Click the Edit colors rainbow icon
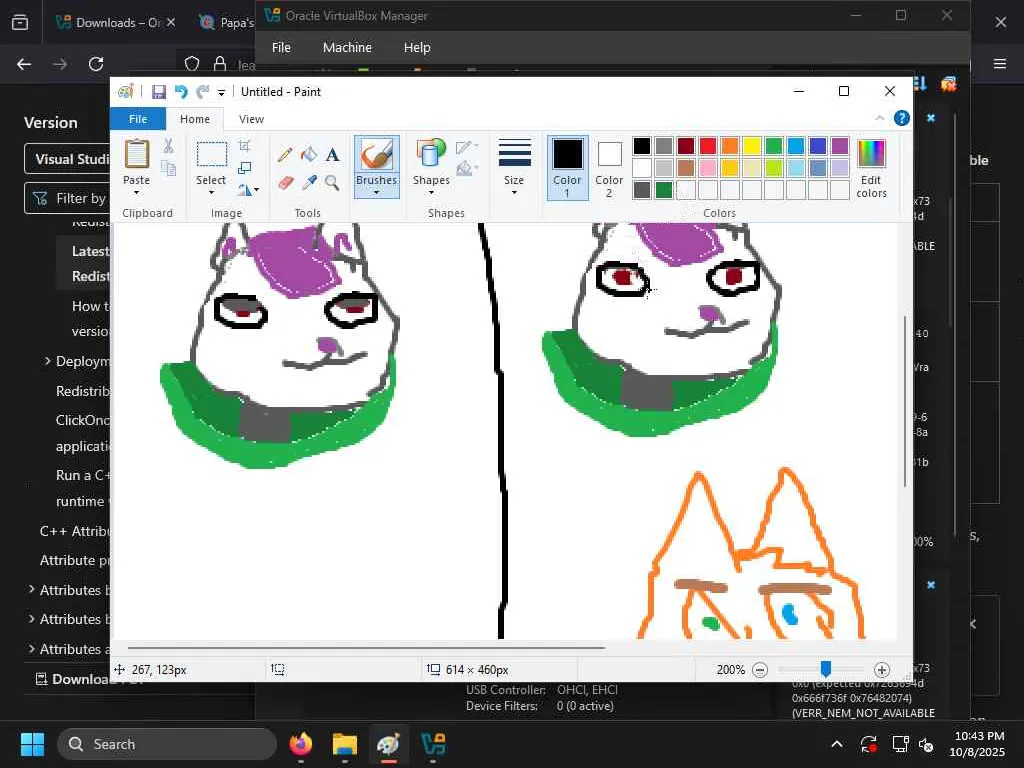The height and width of the screenshot is (768, 1024). 871,153
